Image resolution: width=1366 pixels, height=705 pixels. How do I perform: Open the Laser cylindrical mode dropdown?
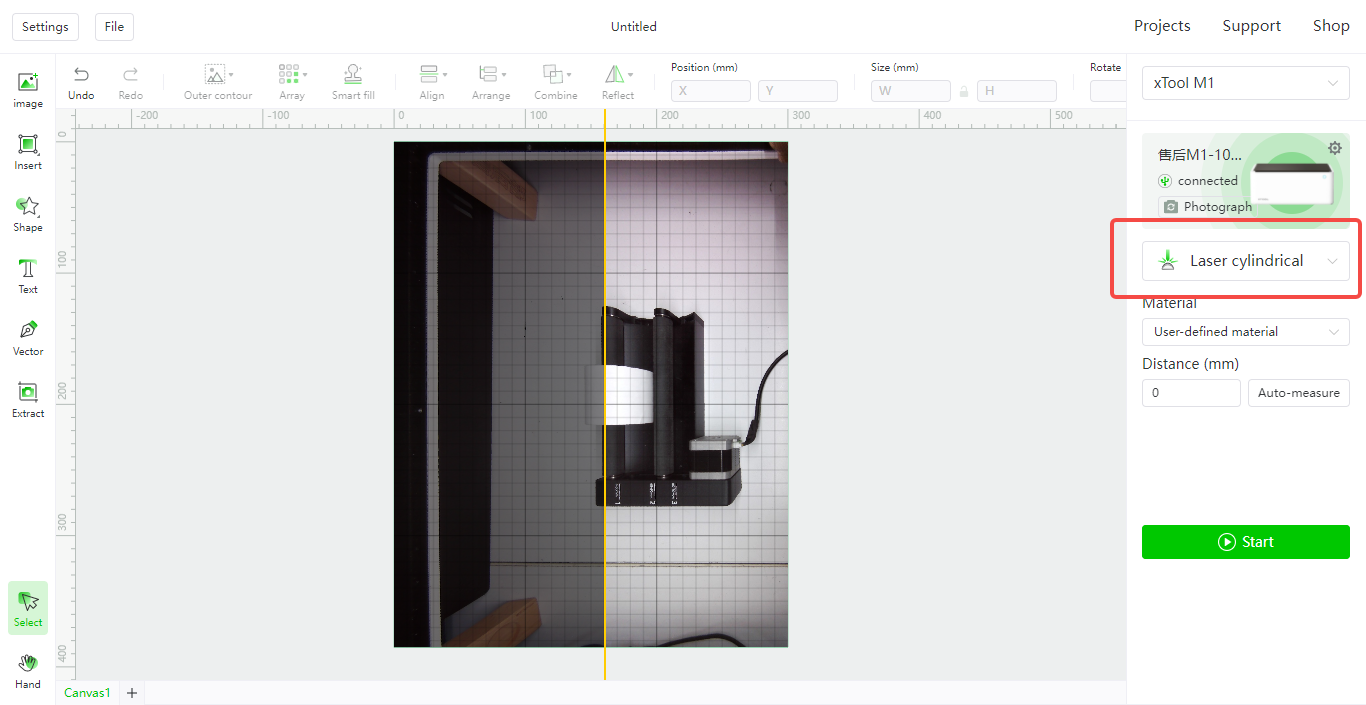(x=1245, y=261)
